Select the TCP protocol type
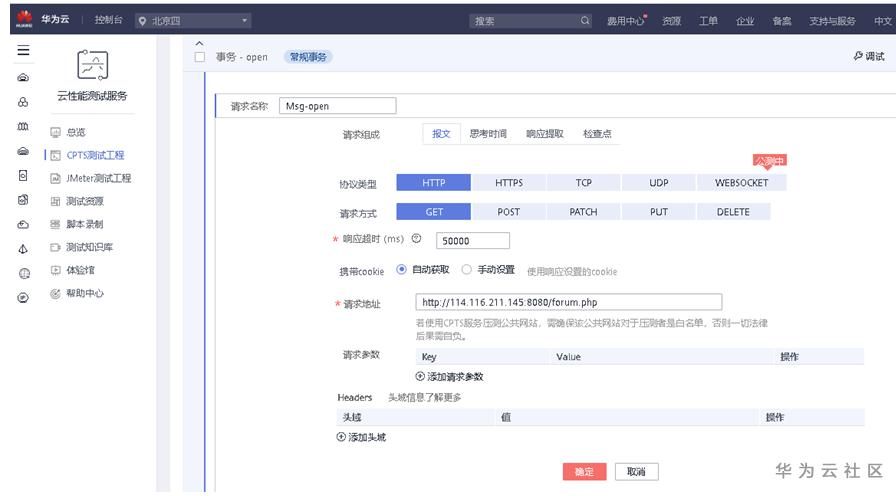 [x=583, y=183]
